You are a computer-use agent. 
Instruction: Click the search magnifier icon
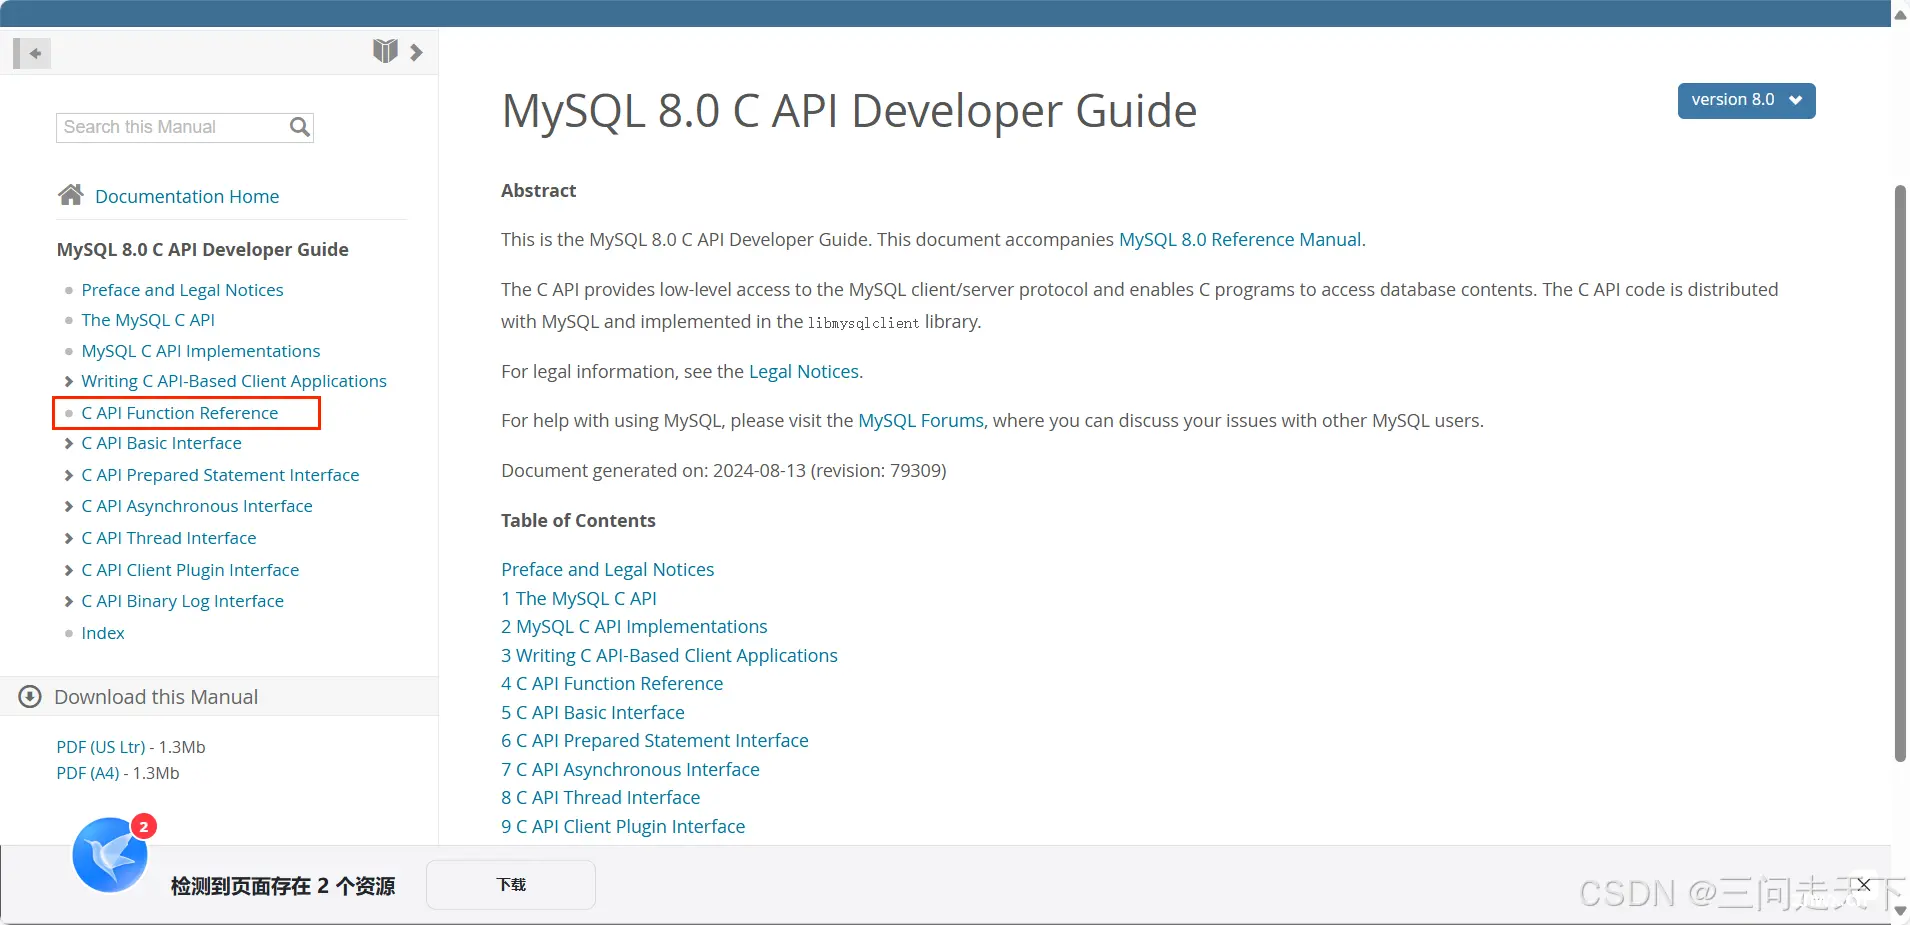(x=299, y=127)
